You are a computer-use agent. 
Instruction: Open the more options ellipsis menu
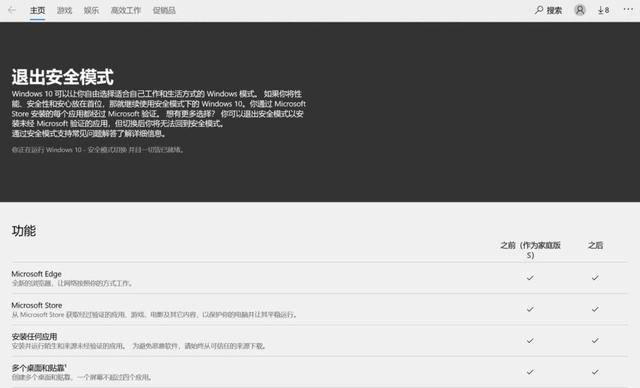[x=628, y=9]
